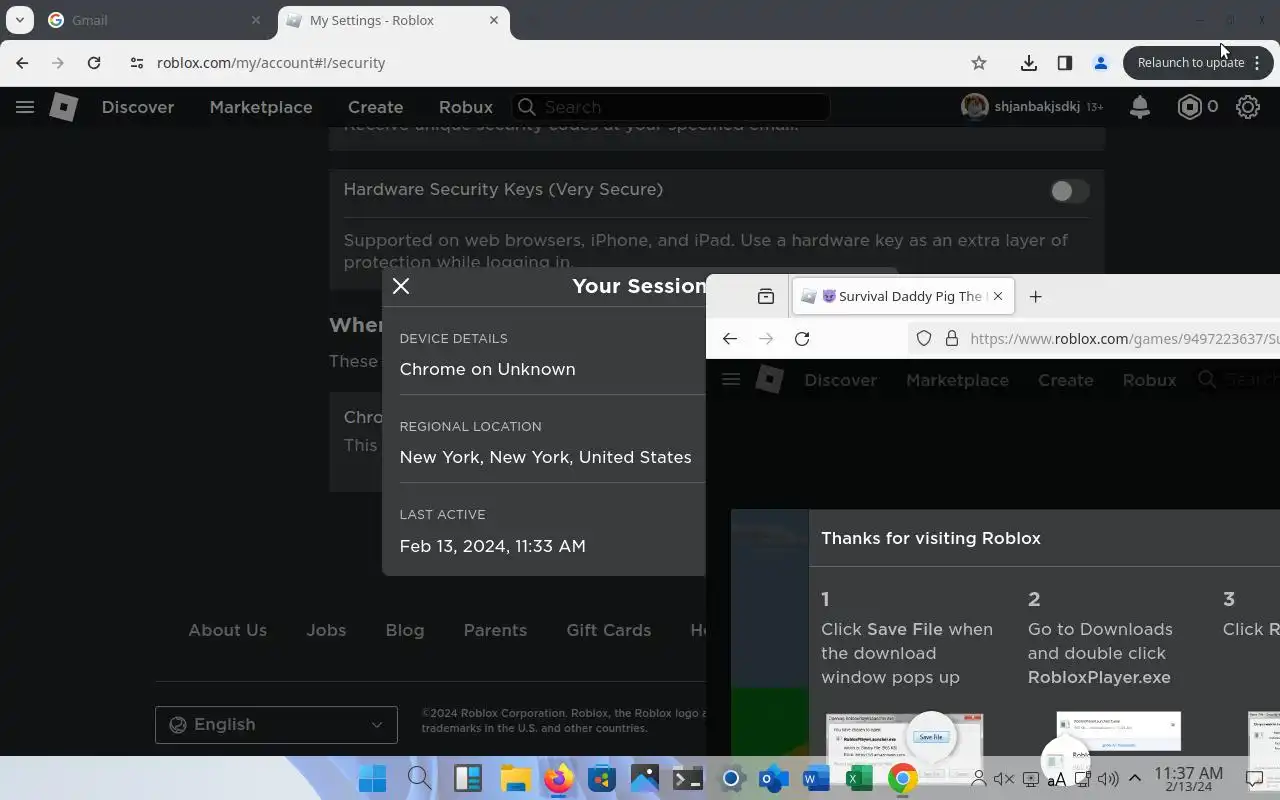This screenshot has height=800, width=1280.
Task: Bookmark this page with the star icon
Action: (x=979, y=63)
